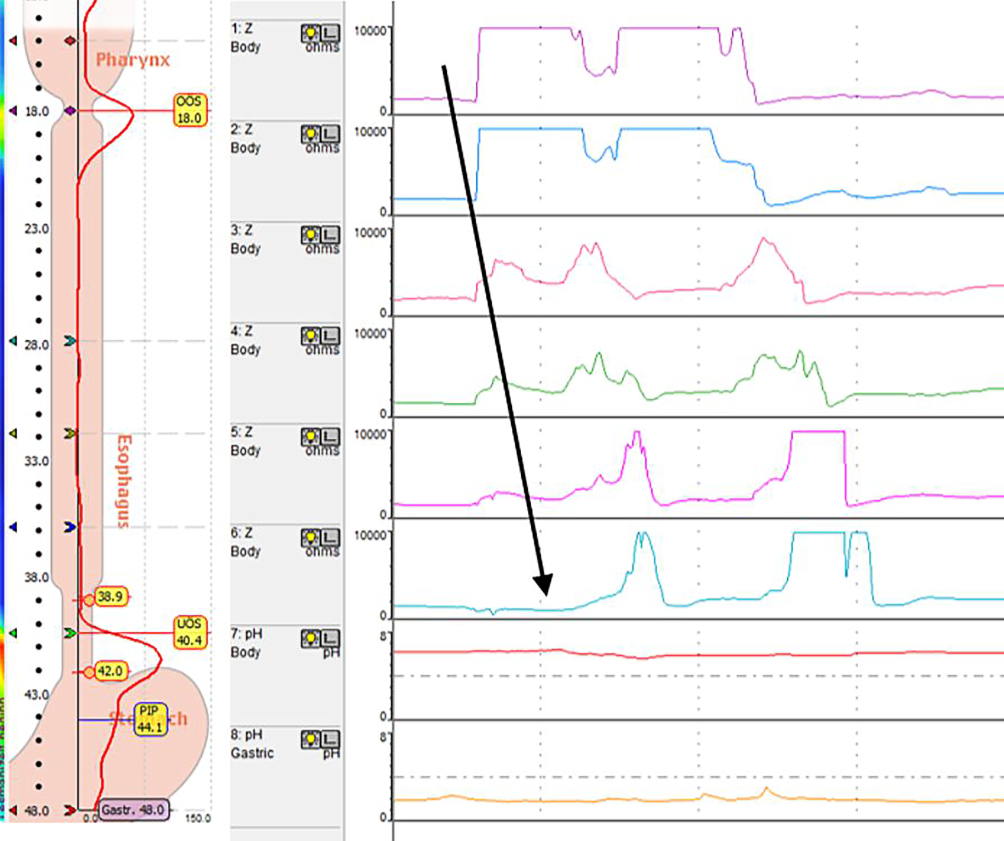Toggle the lightbulb for channel 2: Z Body
Viewport: 1004px width, 841px height.
311,134
